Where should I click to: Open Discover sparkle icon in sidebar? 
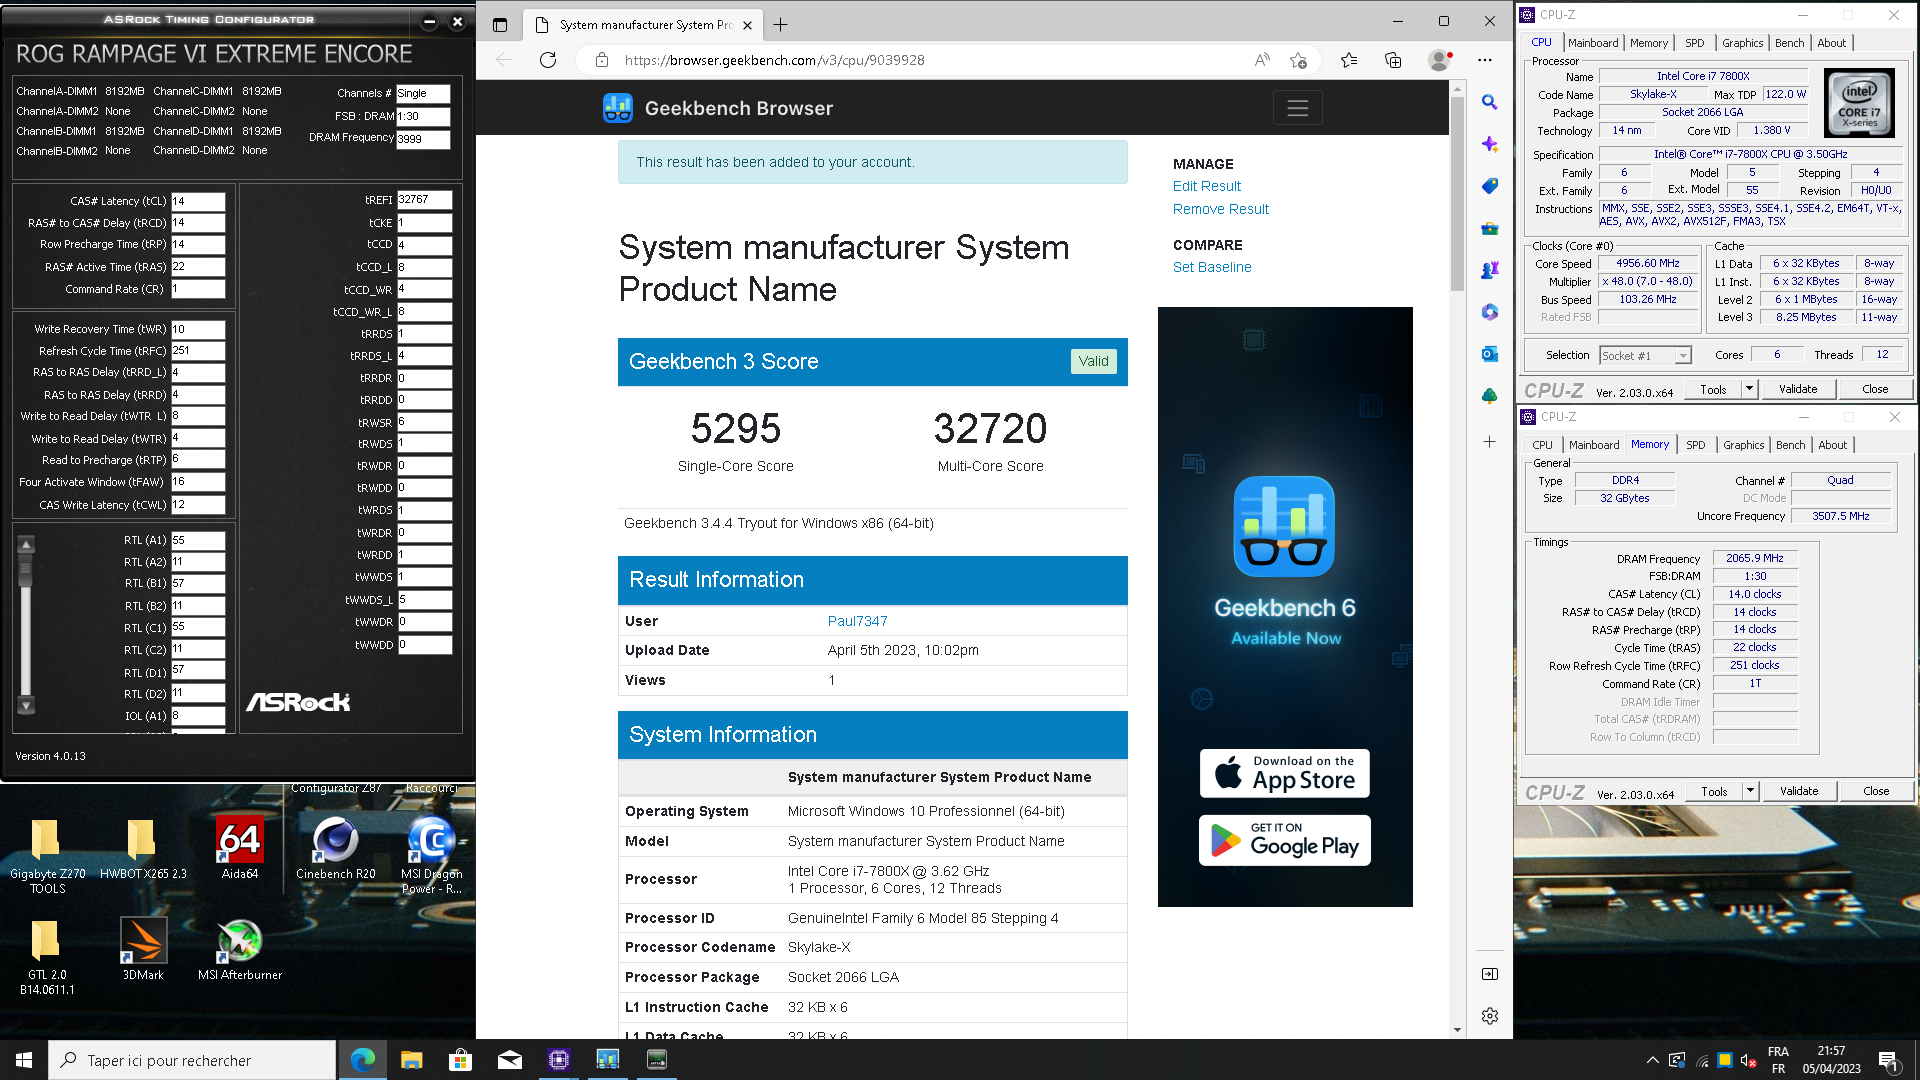pyautogui.click(x=1490, y=144)
